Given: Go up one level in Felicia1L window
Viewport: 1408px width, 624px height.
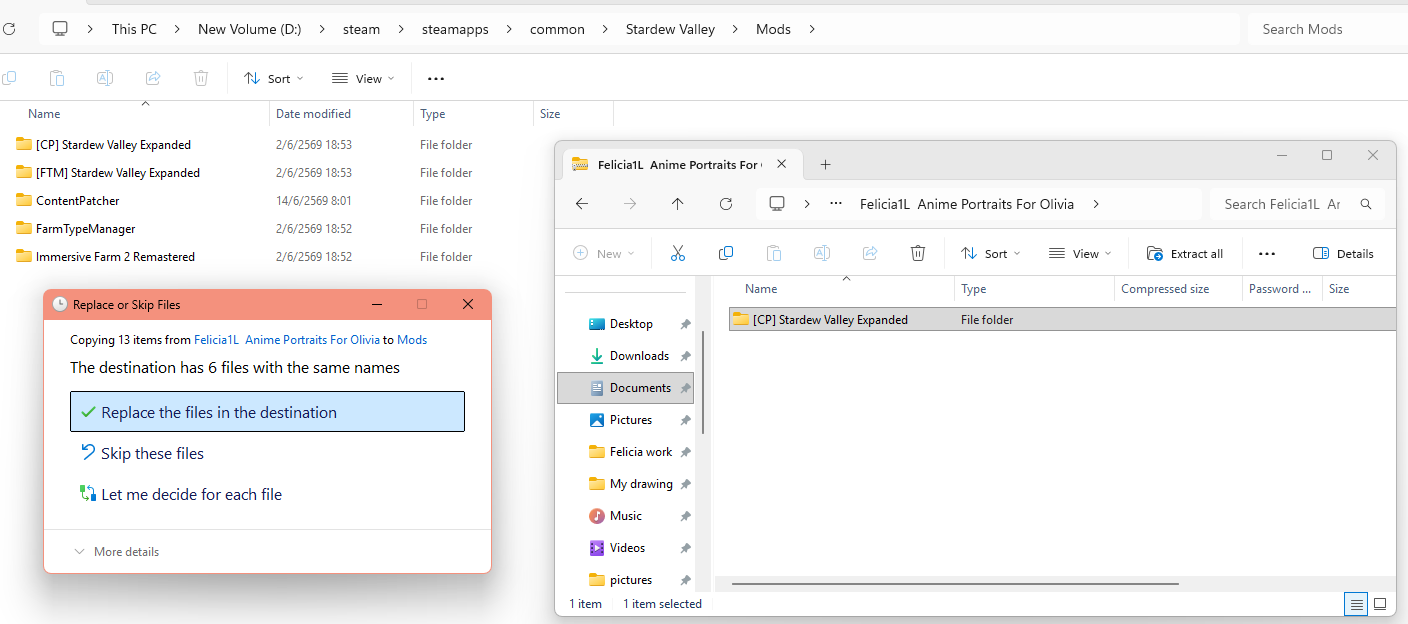Looking at the screenshot, I should coord(678,204).
